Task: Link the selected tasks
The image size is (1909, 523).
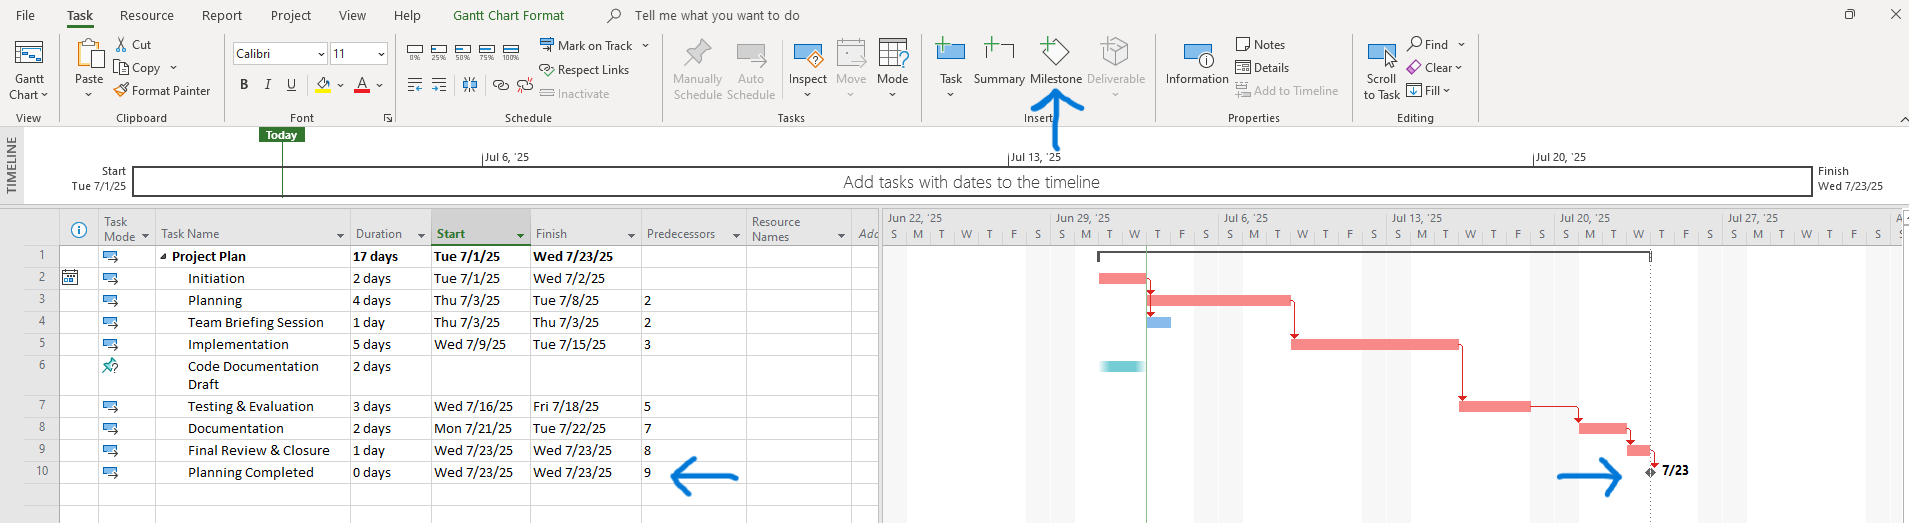Action: pos(501,86)
